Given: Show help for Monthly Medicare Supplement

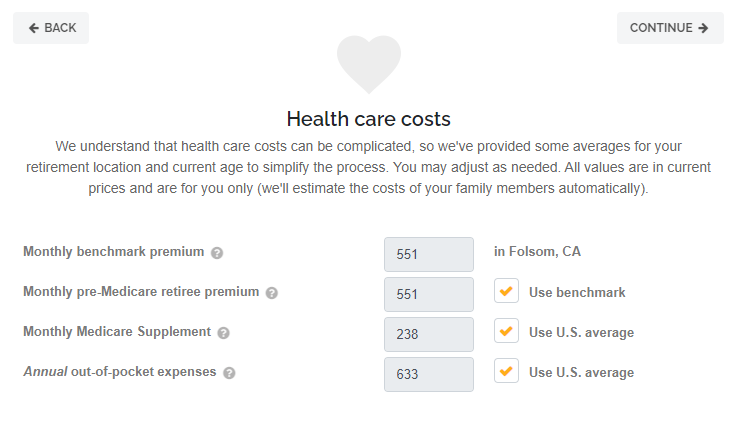Looking at the screenshot, I should [x=223, y=333].
